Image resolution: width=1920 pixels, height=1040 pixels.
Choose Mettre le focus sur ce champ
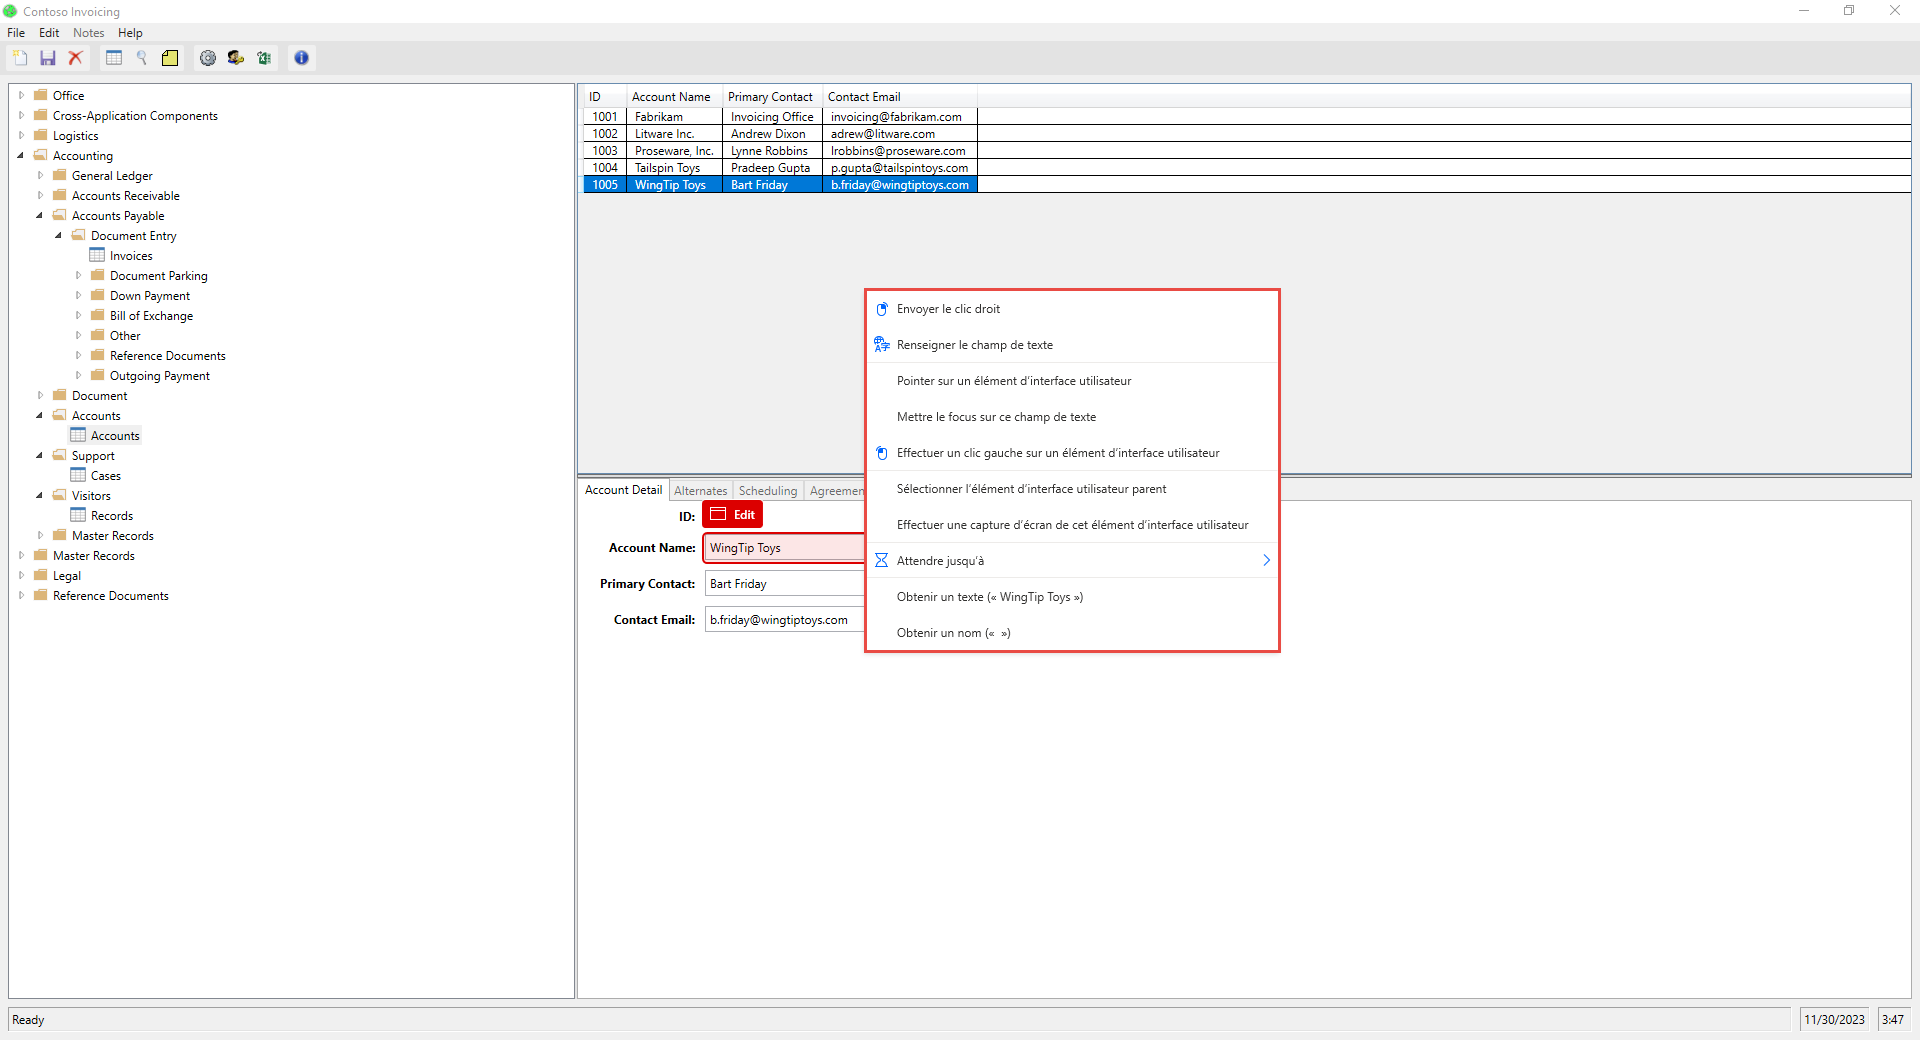coord(1072,417)
